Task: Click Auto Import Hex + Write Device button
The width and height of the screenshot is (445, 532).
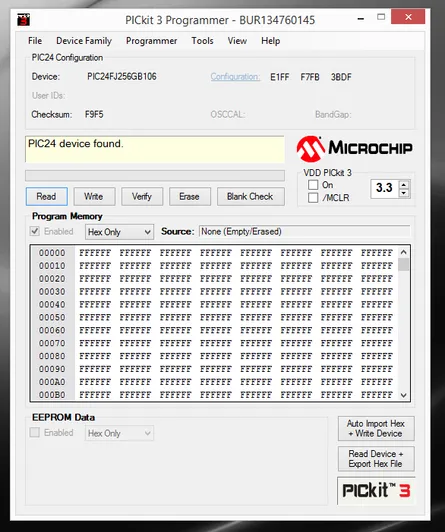Action: 376,429
